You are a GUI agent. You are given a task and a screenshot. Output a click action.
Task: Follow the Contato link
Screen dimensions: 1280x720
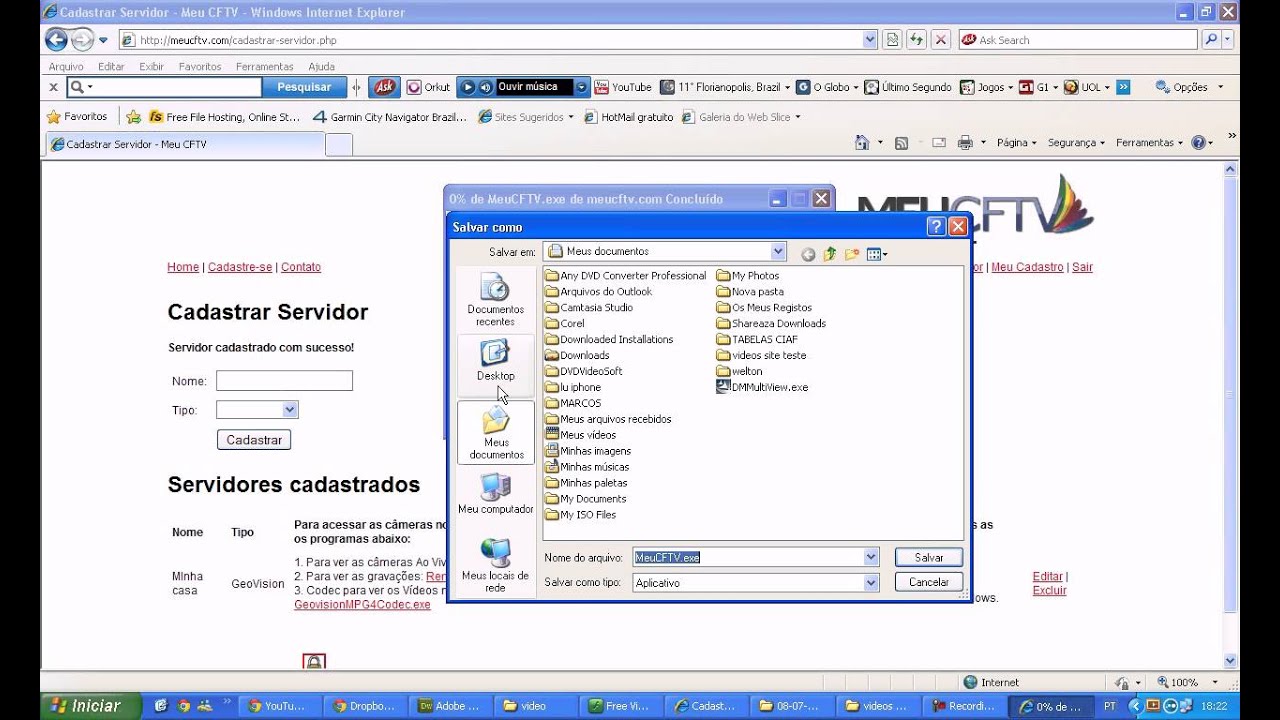point(301,267)
